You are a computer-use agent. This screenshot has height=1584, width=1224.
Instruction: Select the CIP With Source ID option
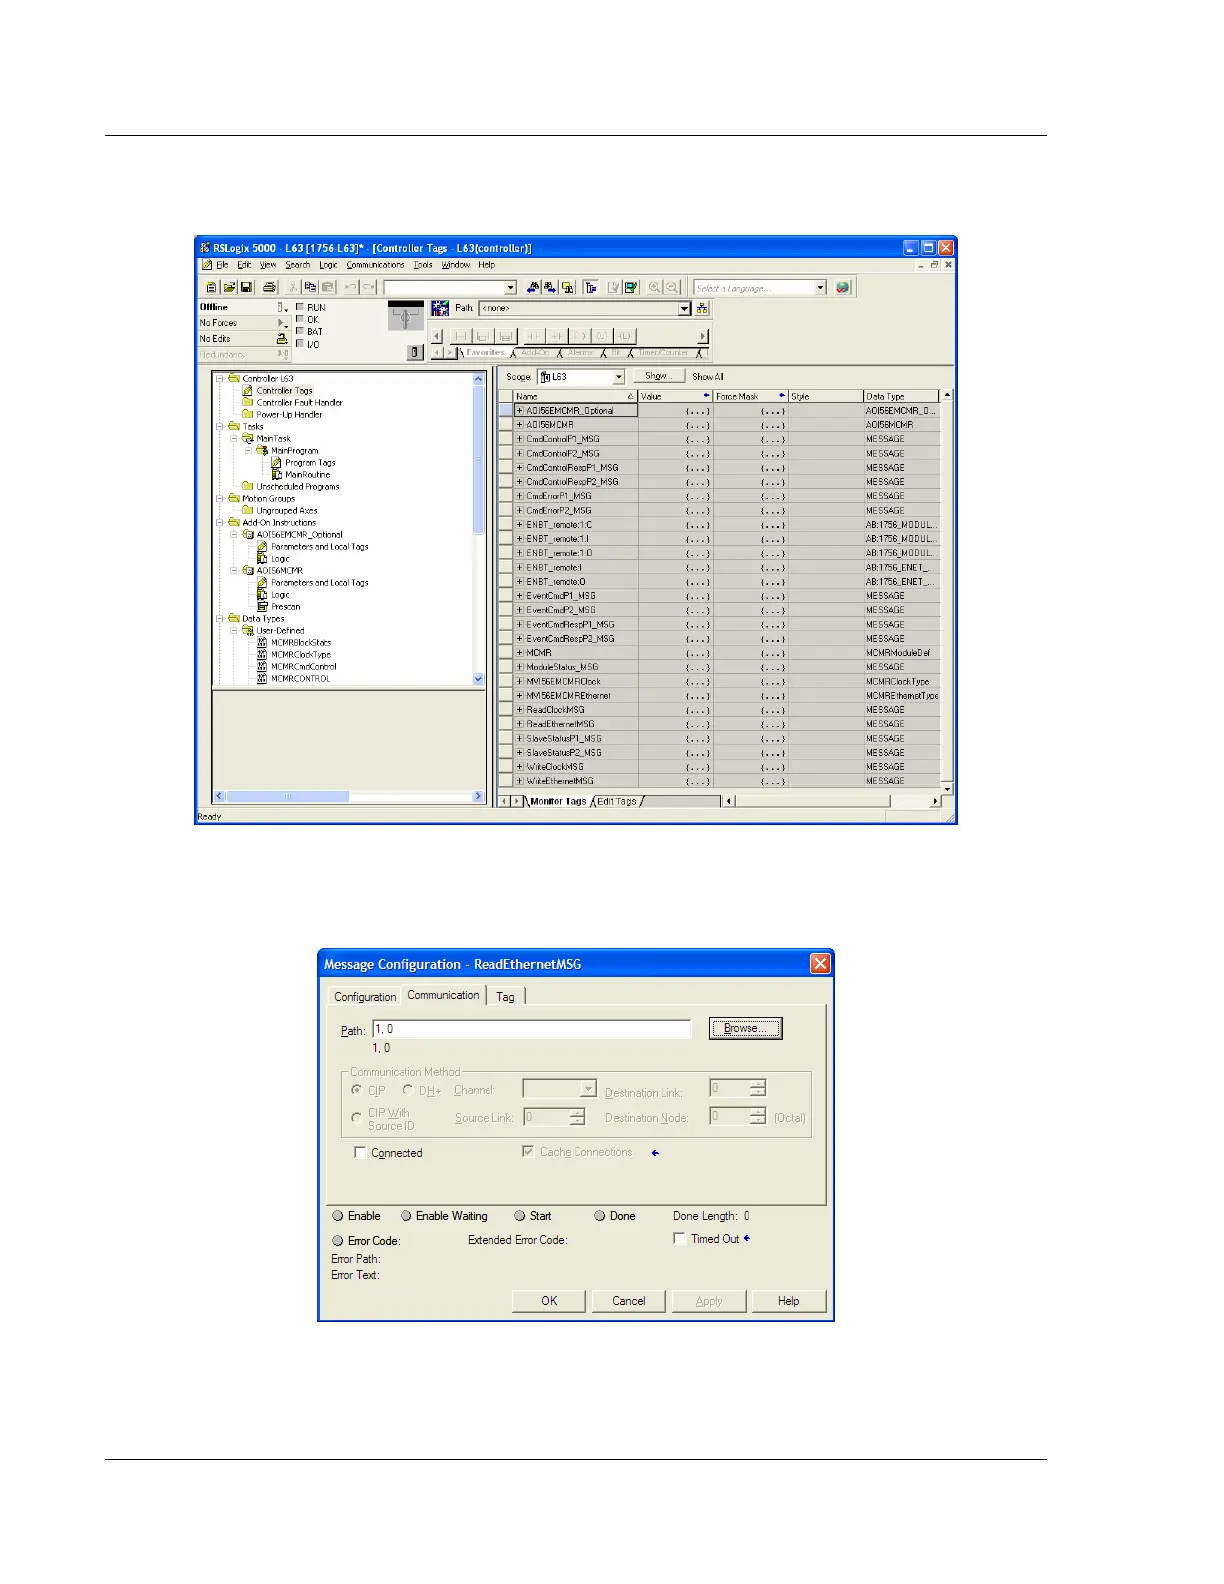356,1118
